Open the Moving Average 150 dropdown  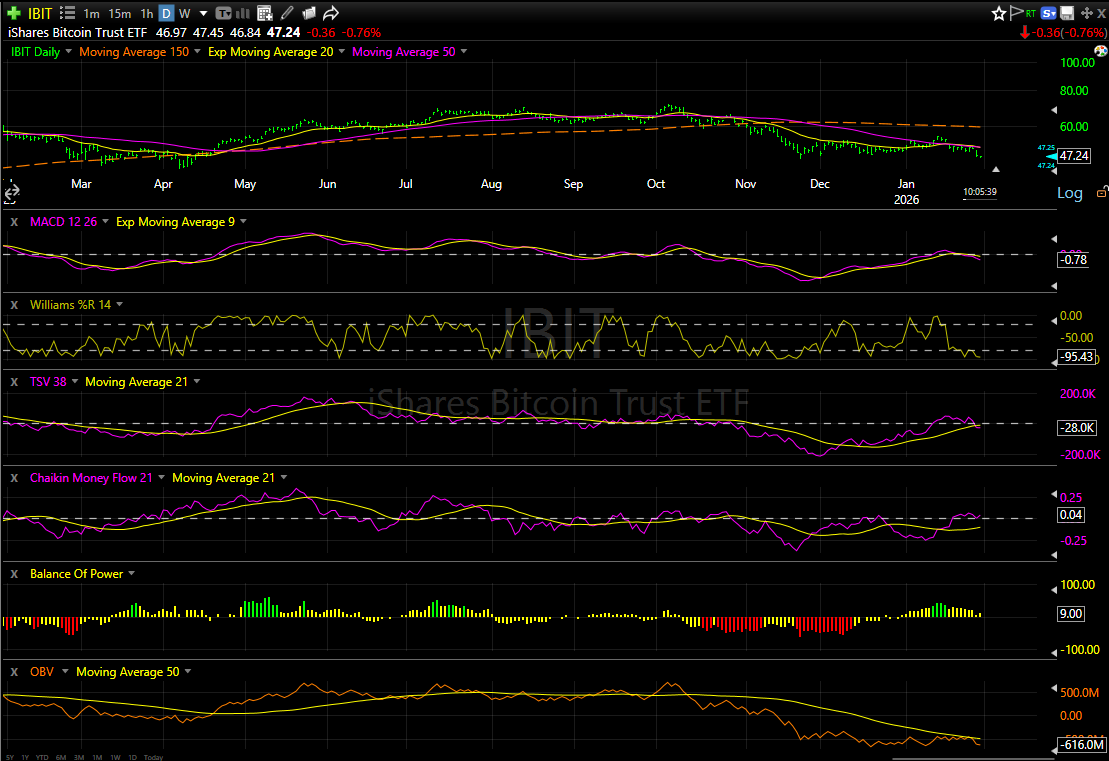tap(197, 51)
